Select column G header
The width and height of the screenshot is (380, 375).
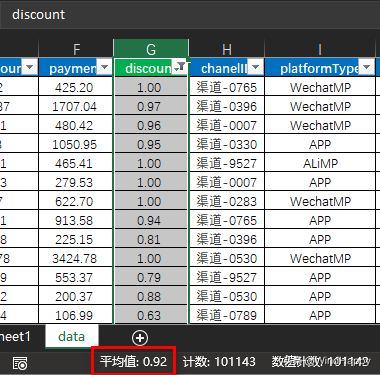click(x=151, y=49)
